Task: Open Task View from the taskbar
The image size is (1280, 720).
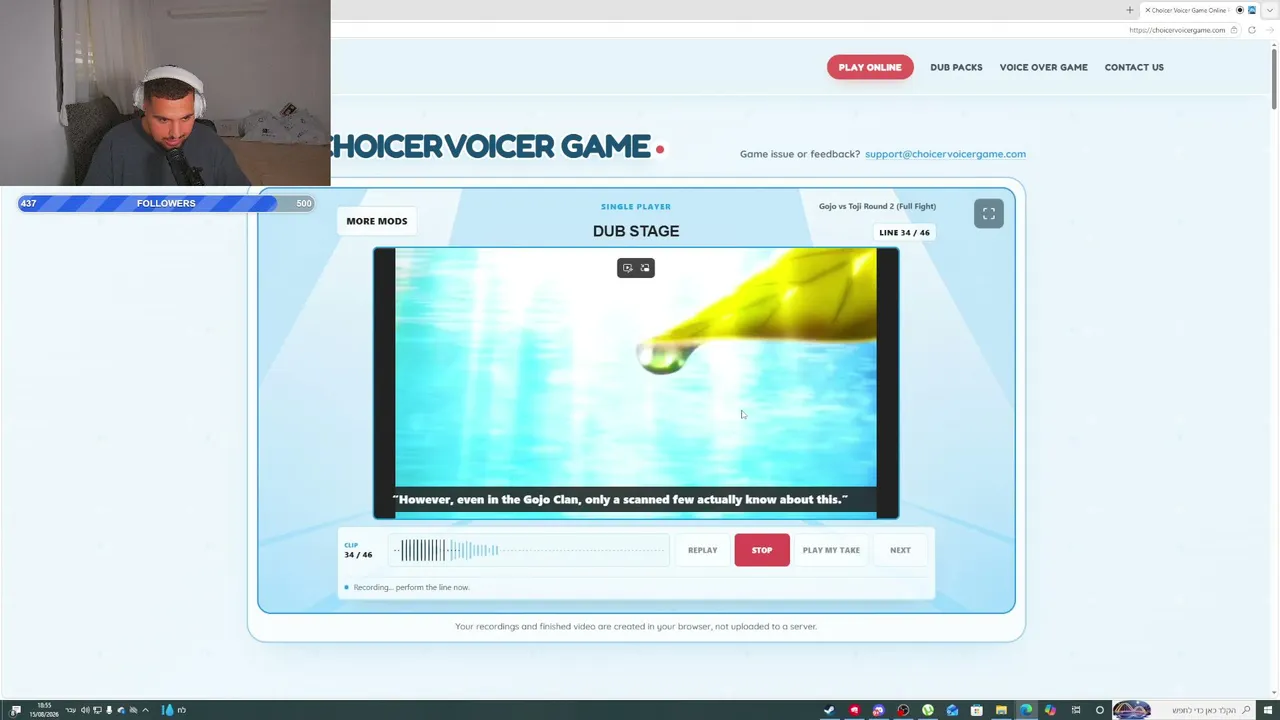Action: tap(1075, 710)
